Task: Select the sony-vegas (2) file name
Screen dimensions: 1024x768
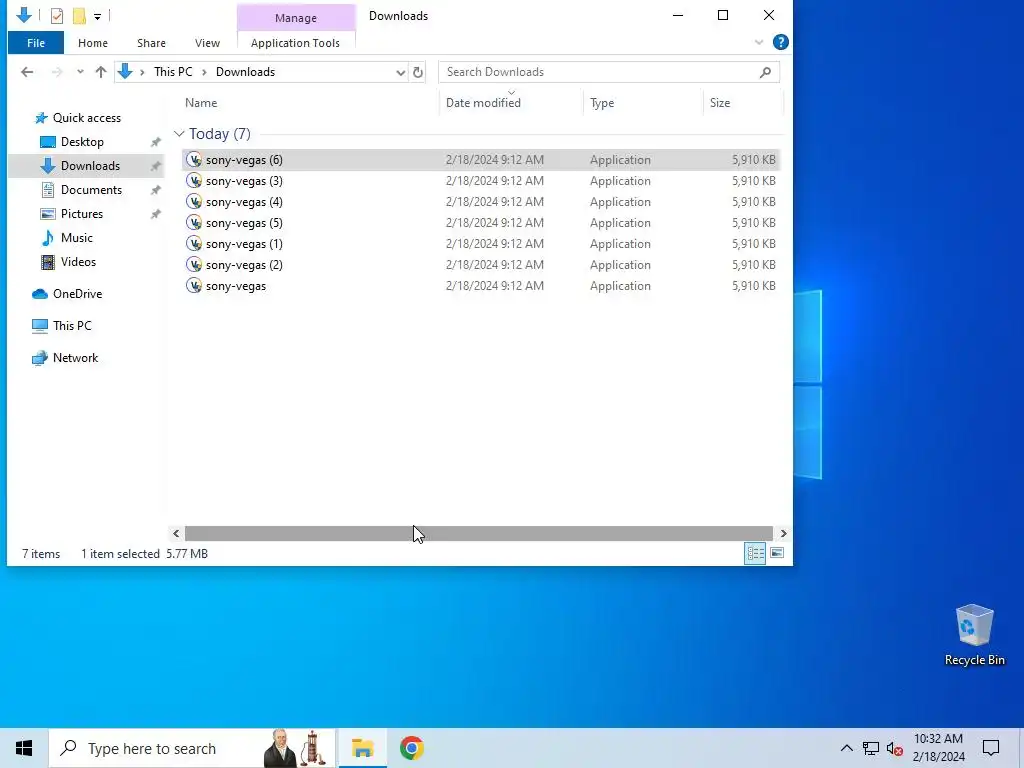Action: [x=244, y=264]
